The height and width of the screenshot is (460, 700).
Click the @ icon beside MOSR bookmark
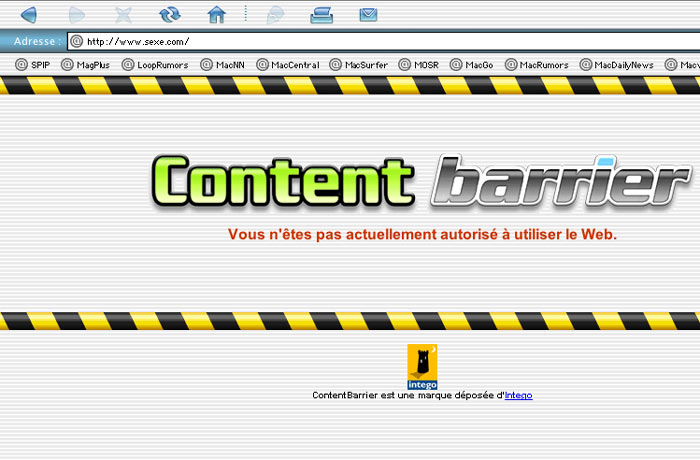point(404,65)
